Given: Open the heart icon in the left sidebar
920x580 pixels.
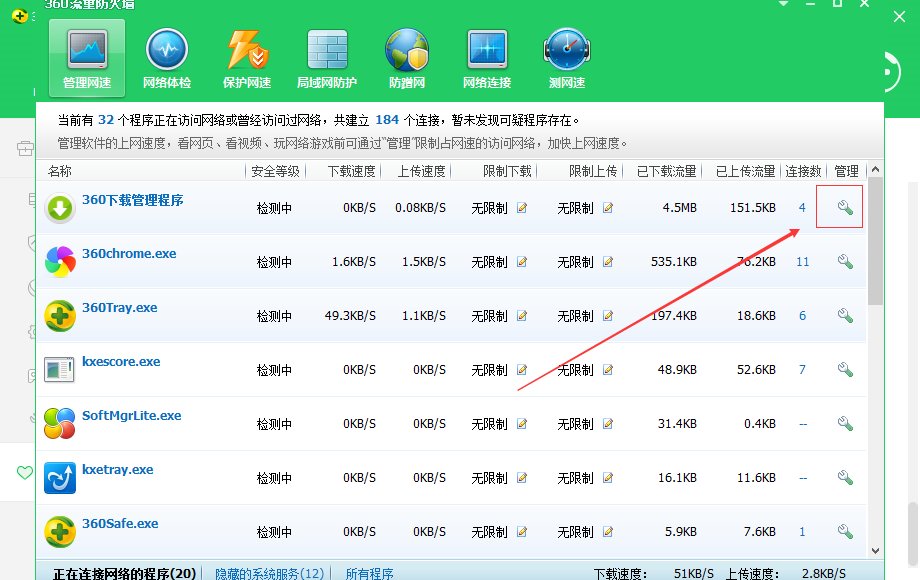Looking at the screenshot, I should (x=24, y=473).
